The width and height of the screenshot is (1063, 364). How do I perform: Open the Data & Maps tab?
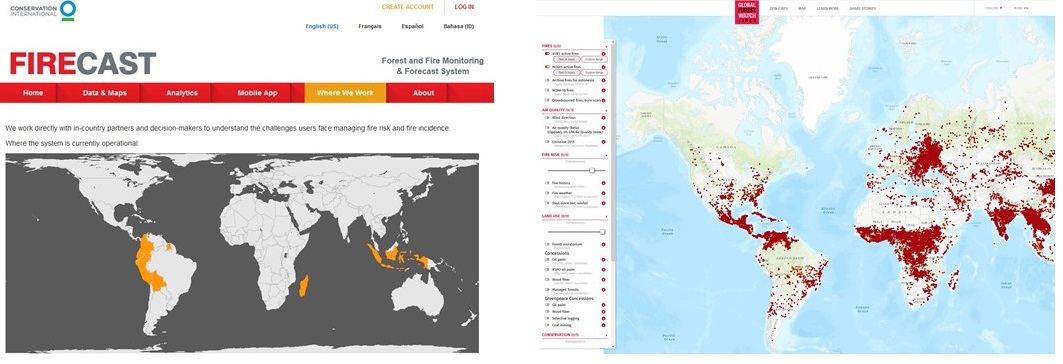tap(104, 93)
